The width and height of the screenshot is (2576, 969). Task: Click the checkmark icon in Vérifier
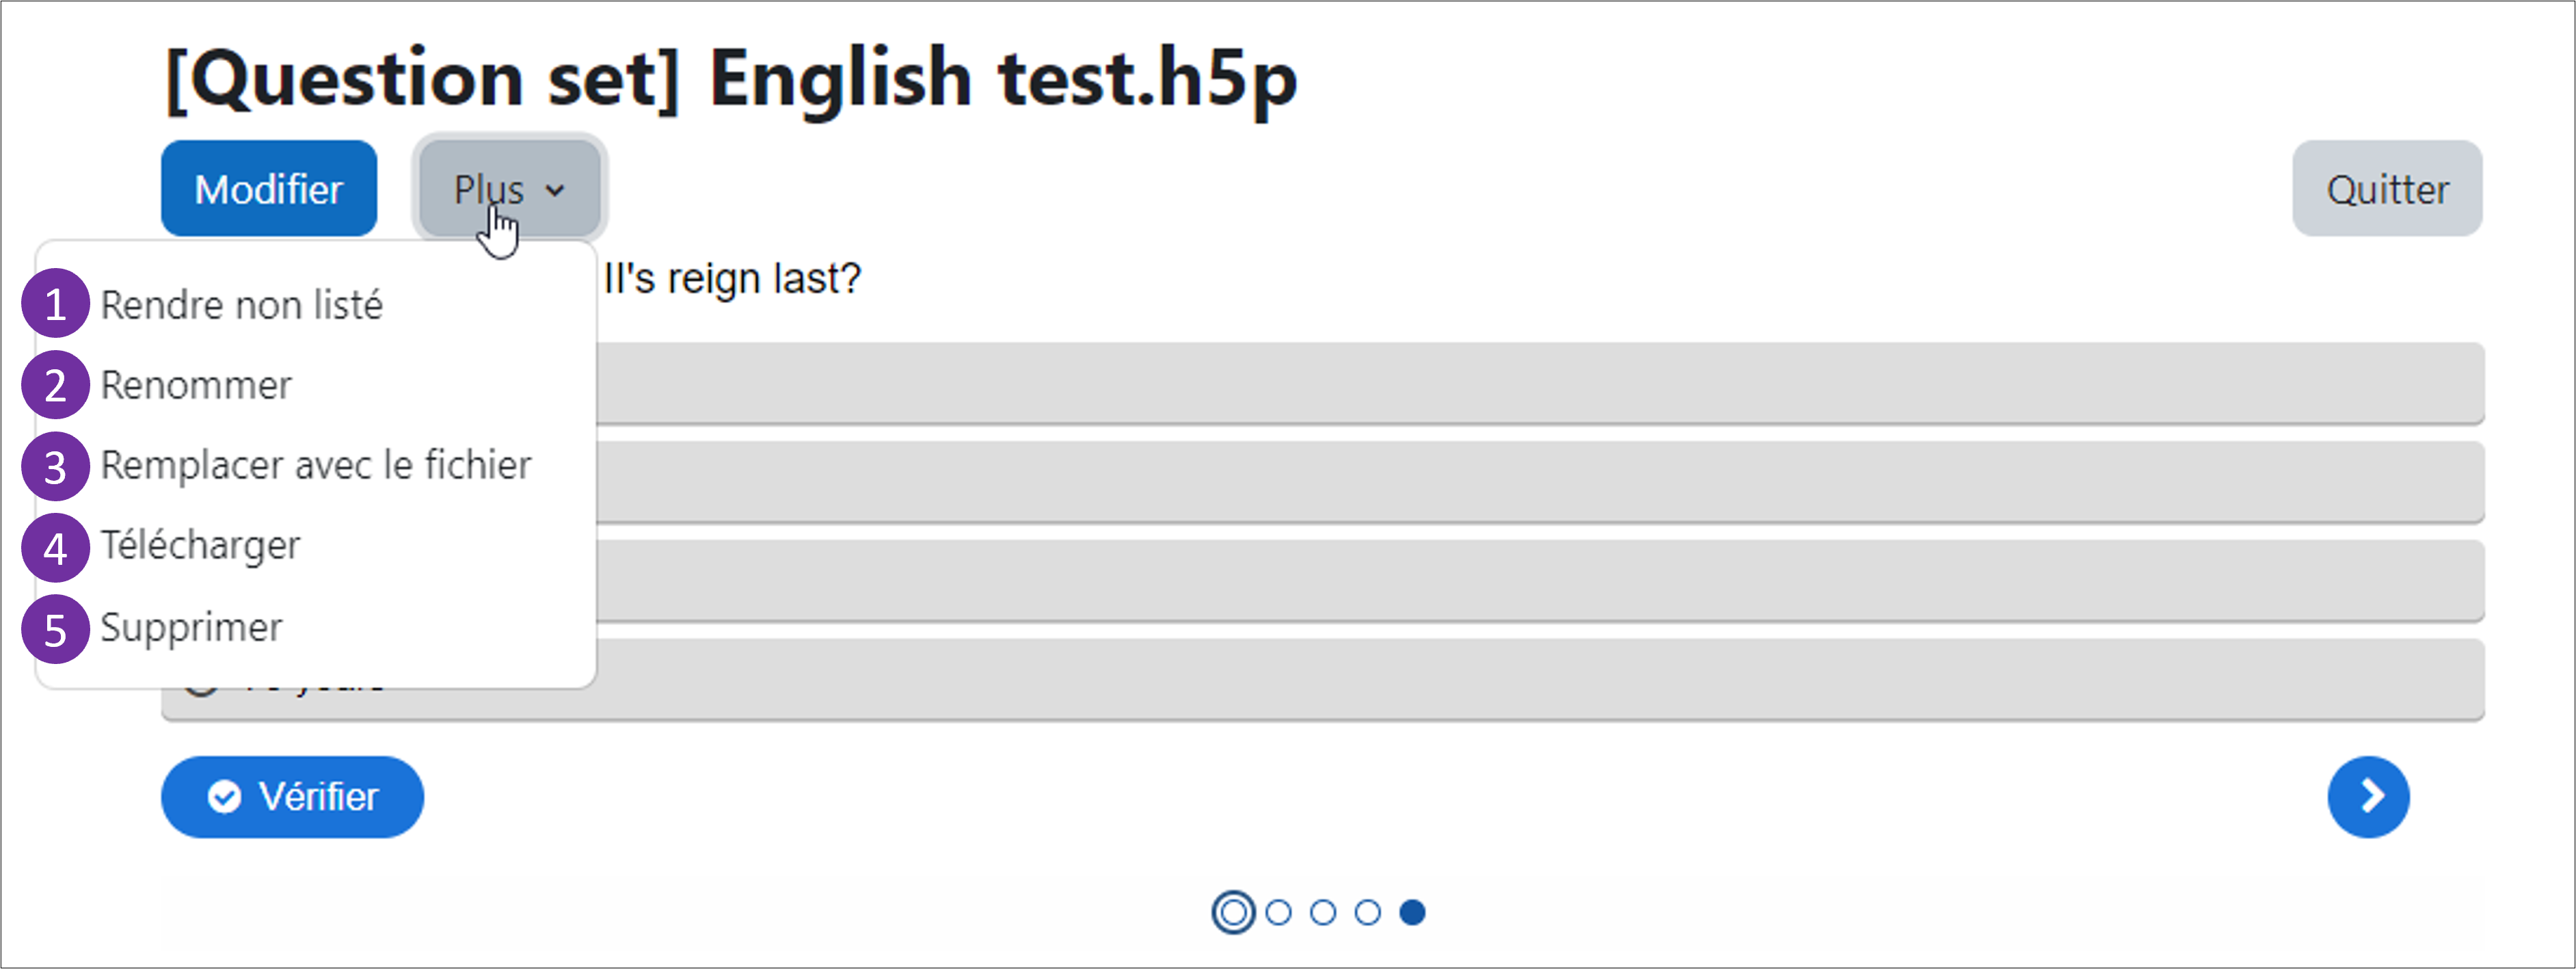pos(224,796)
